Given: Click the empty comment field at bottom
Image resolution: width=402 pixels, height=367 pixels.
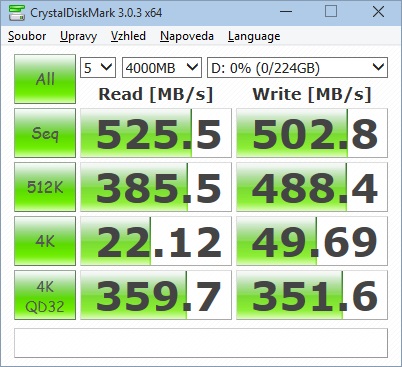Looking at the screenshot, I should (201, 343).
